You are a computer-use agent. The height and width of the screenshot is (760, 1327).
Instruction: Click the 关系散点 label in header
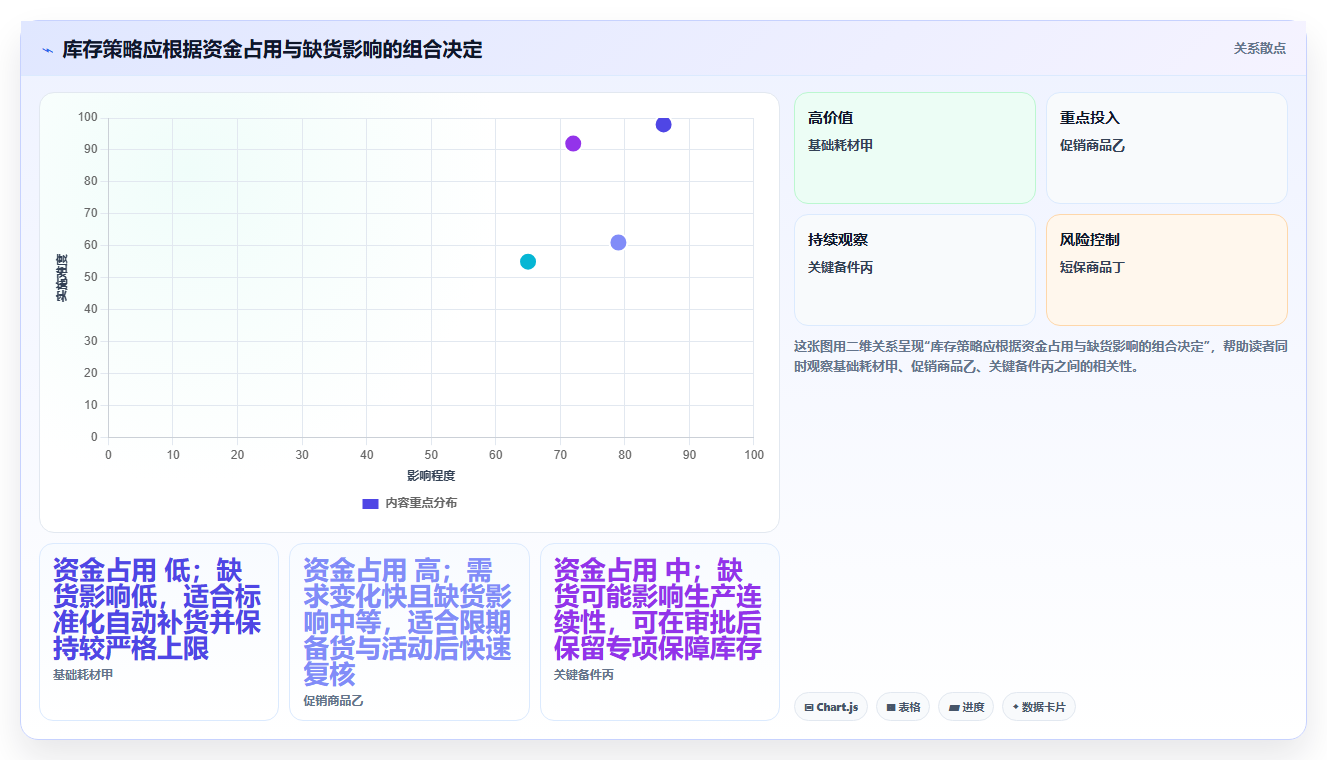tap(1259, 48)
